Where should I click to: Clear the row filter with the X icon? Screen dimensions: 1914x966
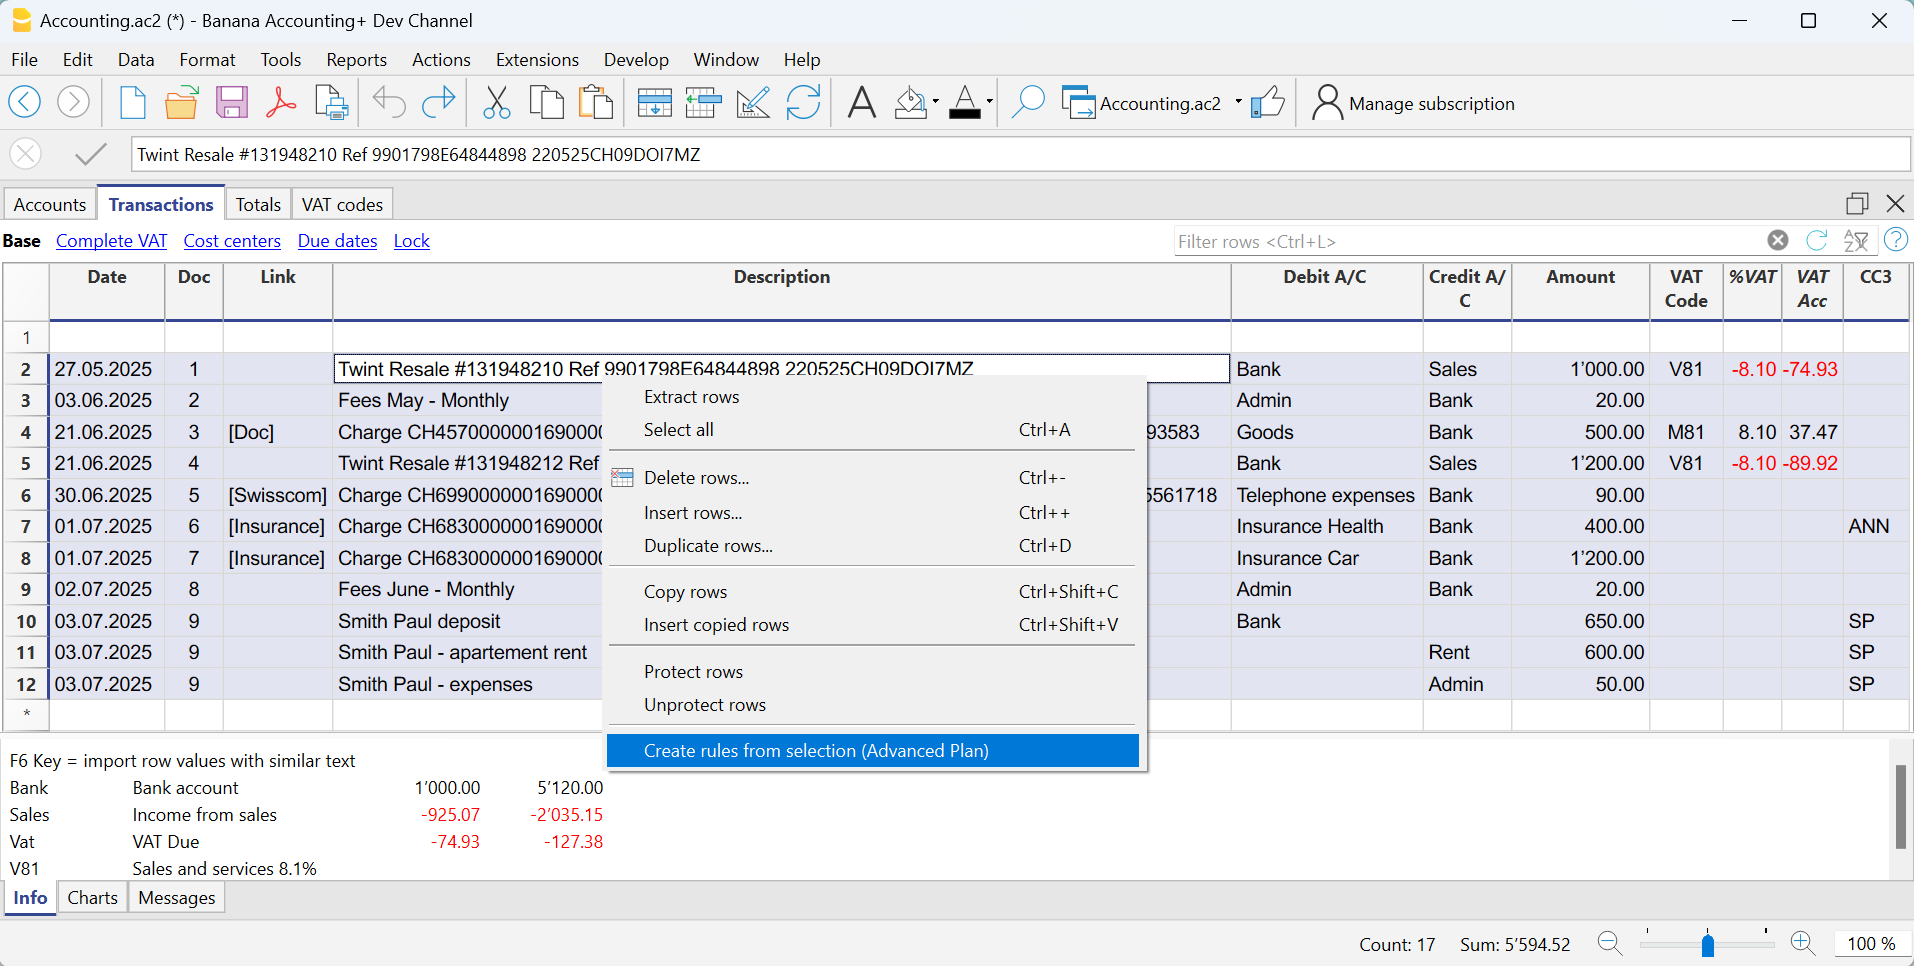(1778, 241)
